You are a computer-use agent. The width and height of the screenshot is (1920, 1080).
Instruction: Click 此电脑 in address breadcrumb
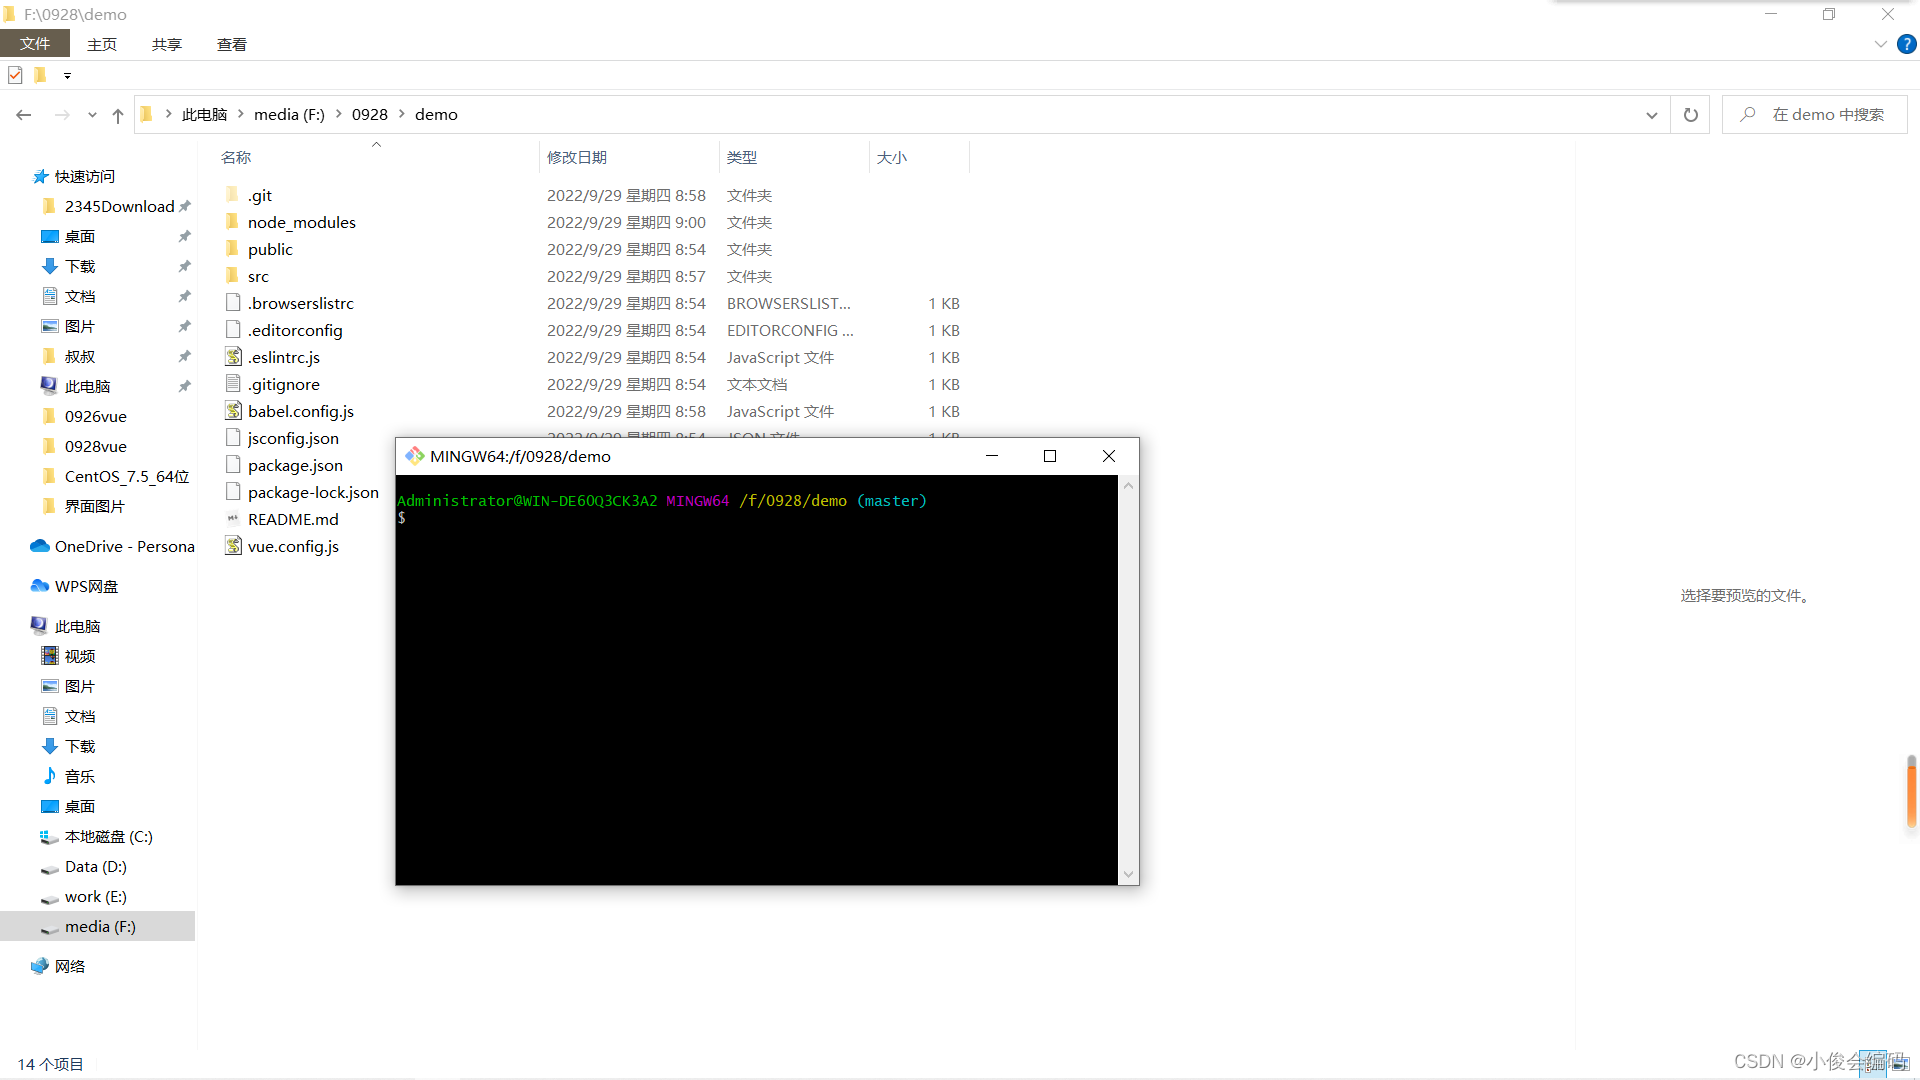(x=205, y=114)
